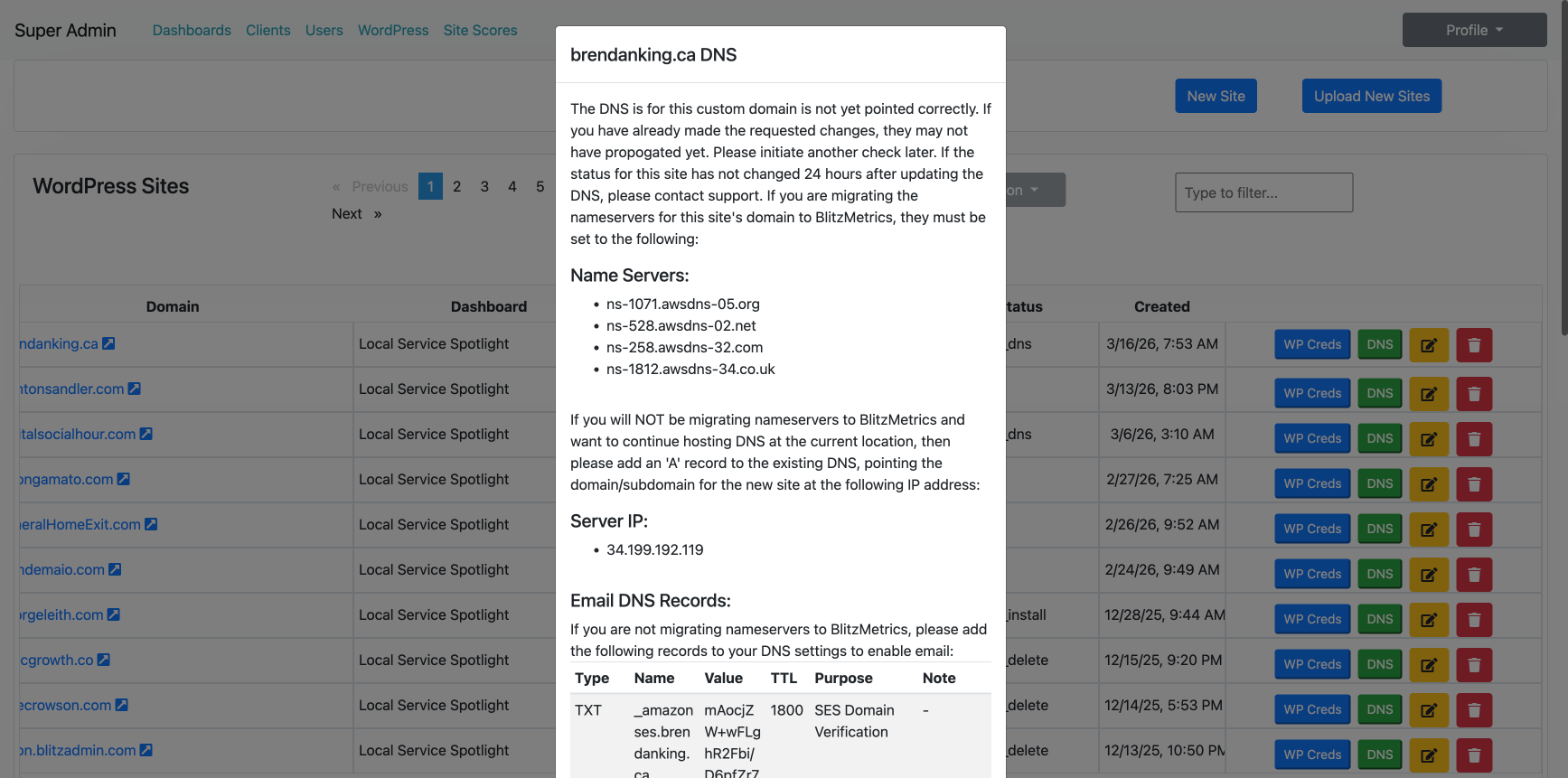
Task: Open ongamato.com via its external link icon
Action: point(121,479)
